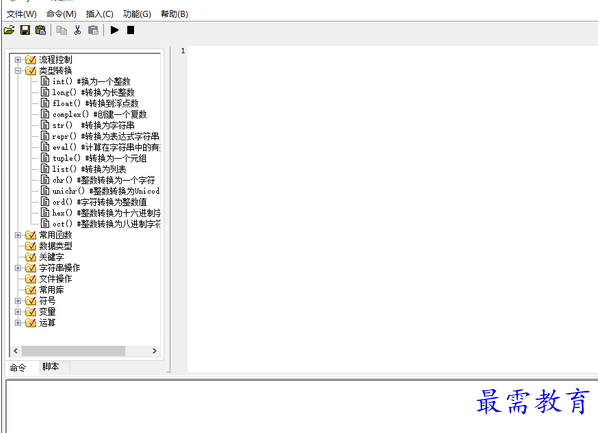
Task: Toggle the 类型转换 folder checkbox icon
Action: coord(31,71)
